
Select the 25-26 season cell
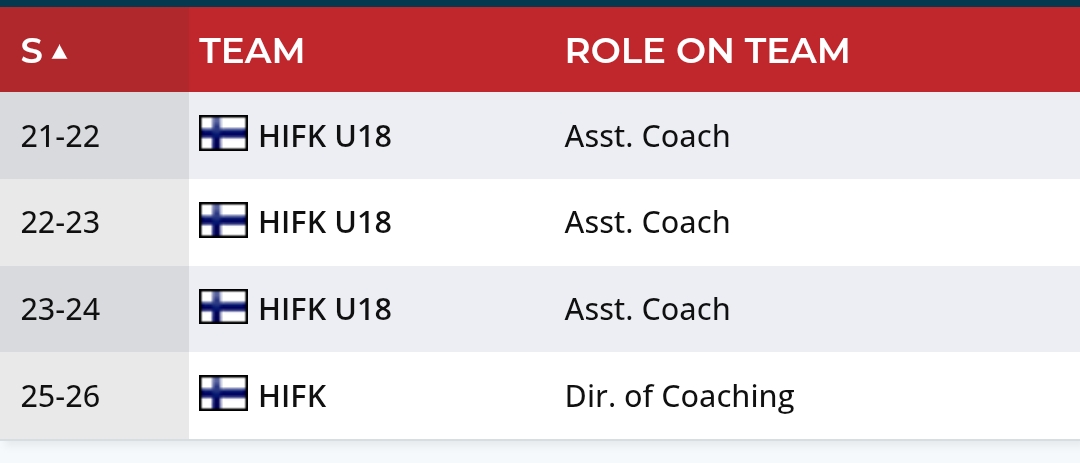(61, 396)
